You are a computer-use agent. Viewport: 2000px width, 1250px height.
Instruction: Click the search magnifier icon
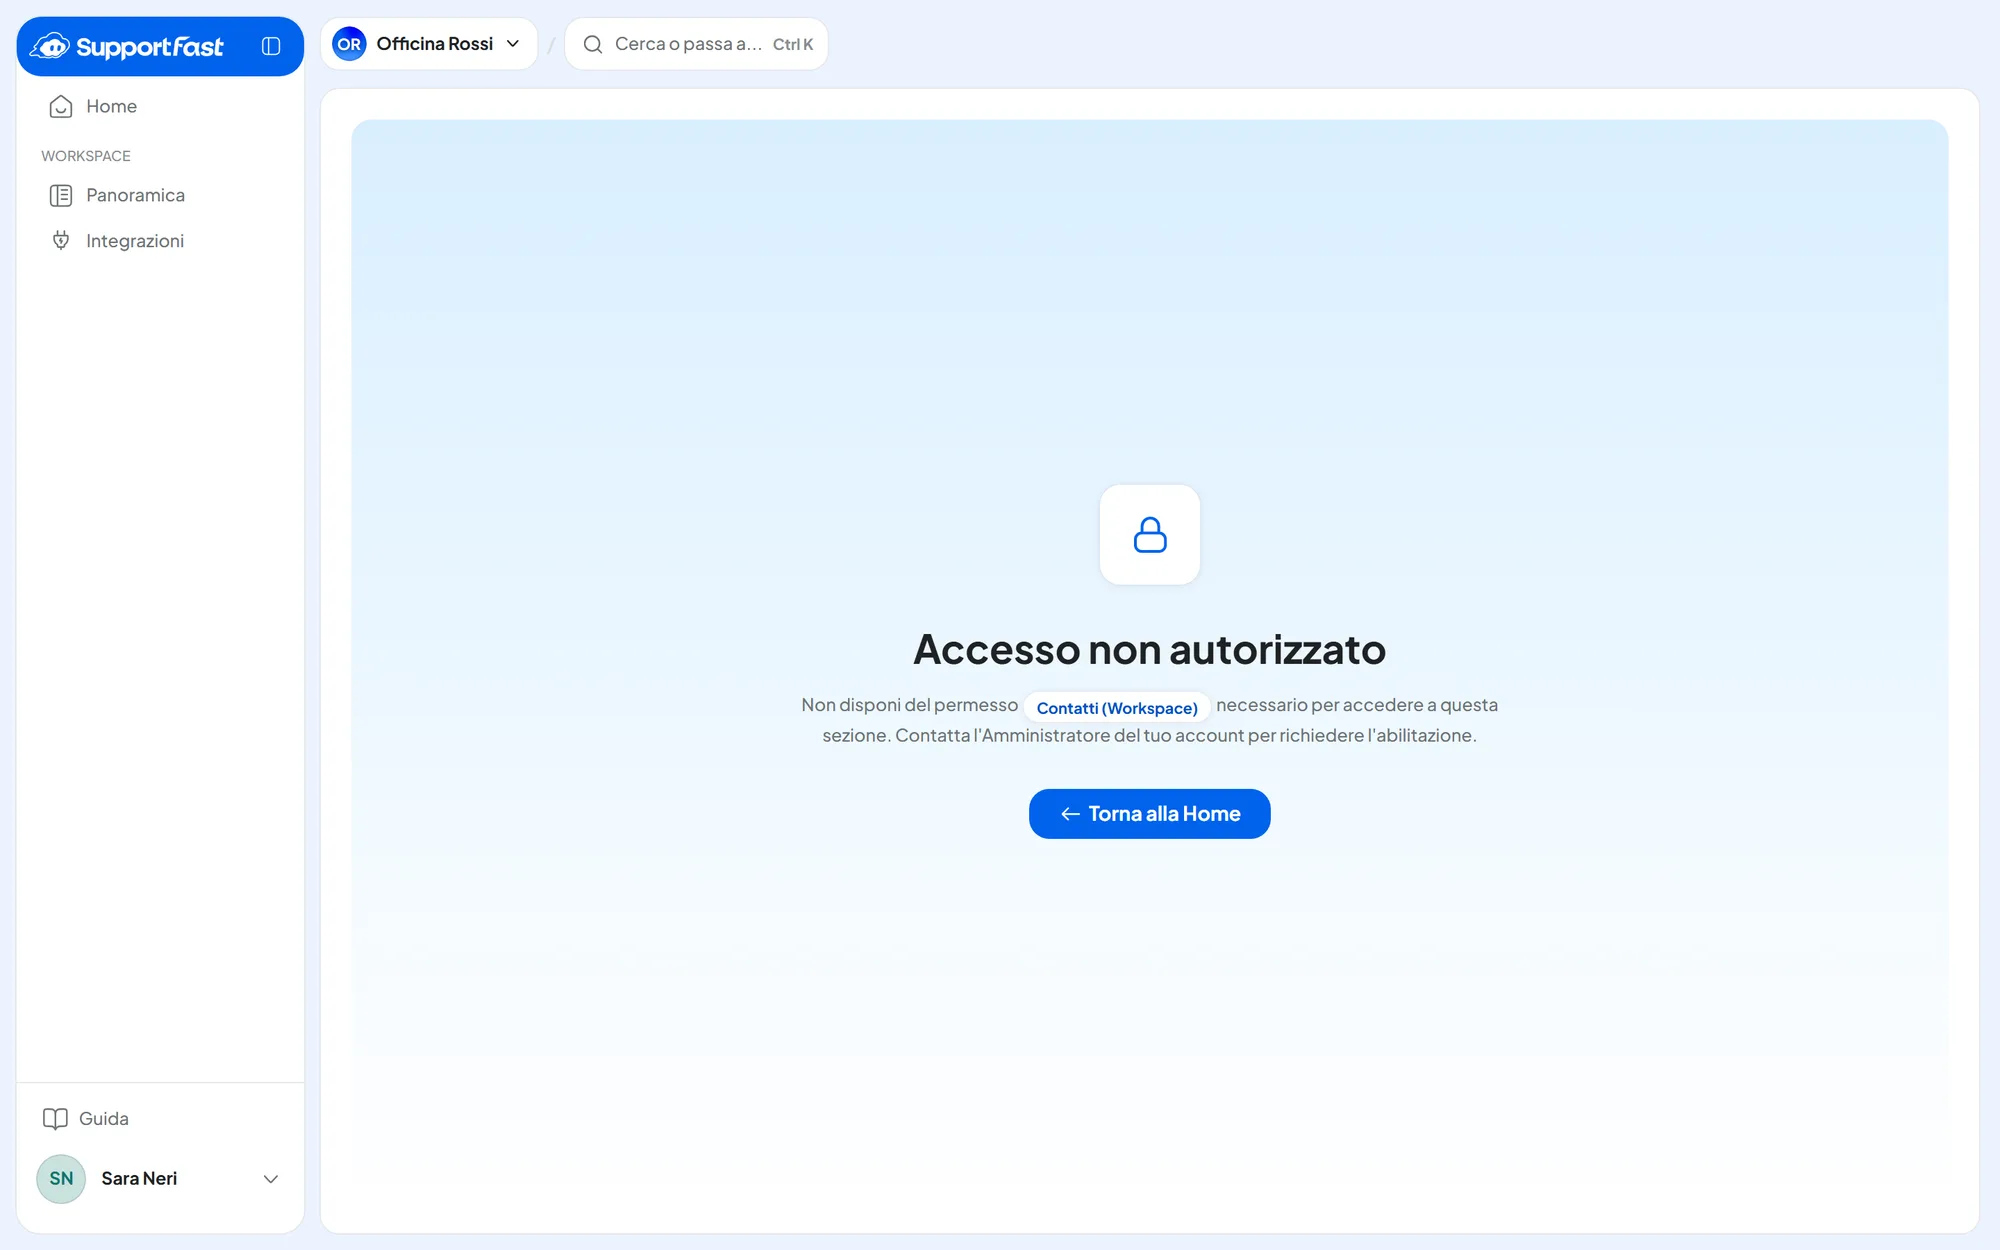click(593, 44)
